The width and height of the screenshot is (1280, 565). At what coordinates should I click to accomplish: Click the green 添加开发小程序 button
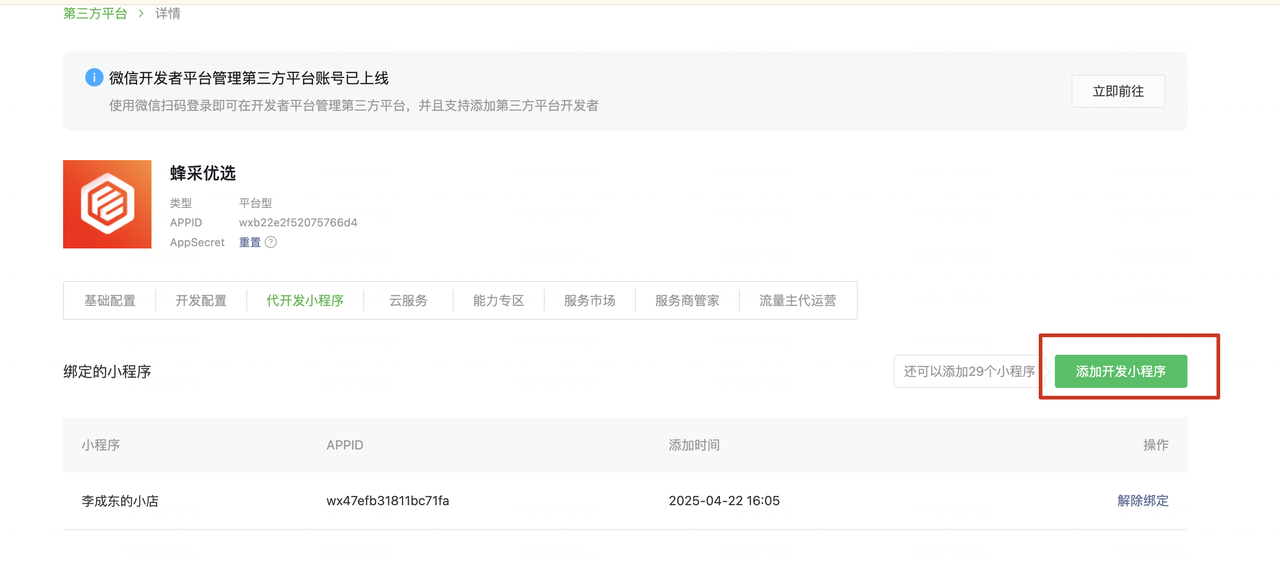point(1120,371)
